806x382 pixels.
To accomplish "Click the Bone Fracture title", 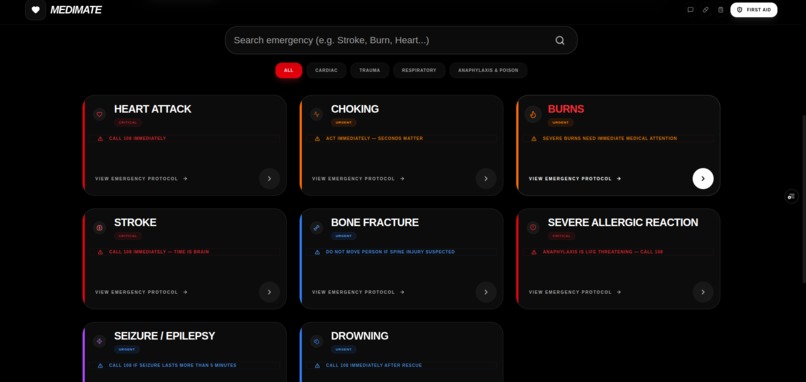I will tap(375, 223).
